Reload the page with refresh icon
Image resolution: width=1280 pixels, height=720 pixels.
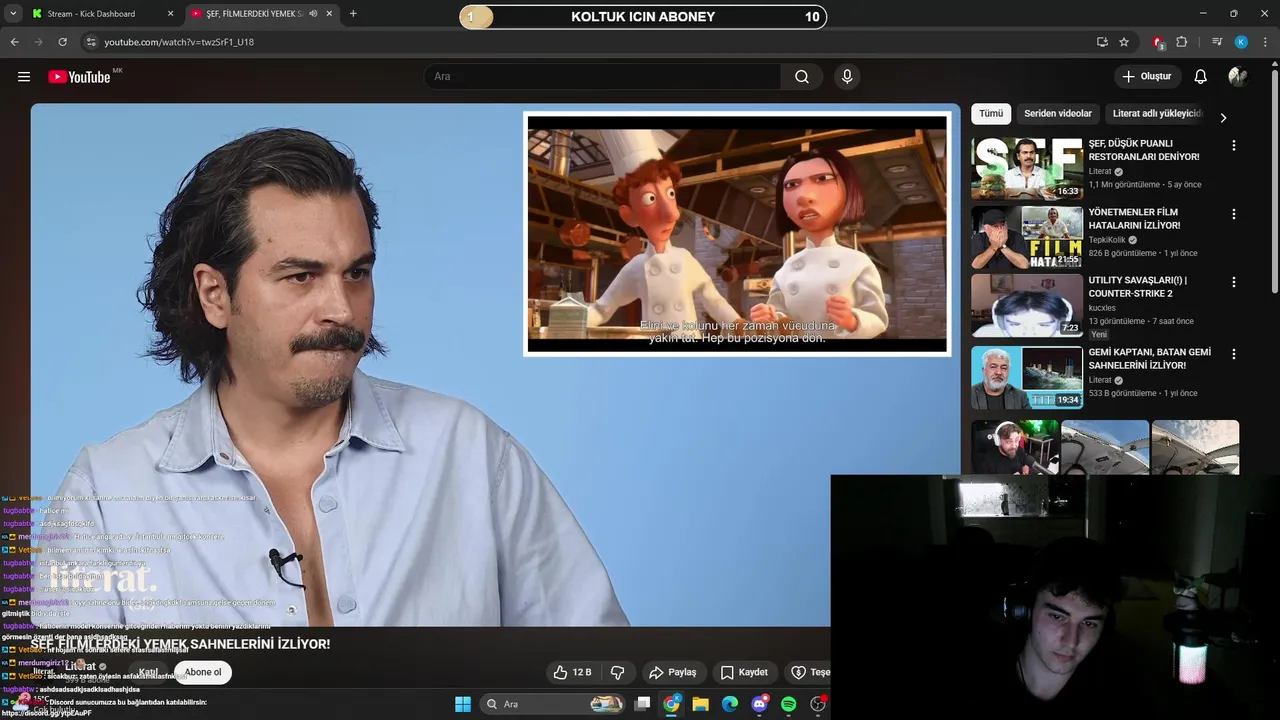tap(62, 42)
